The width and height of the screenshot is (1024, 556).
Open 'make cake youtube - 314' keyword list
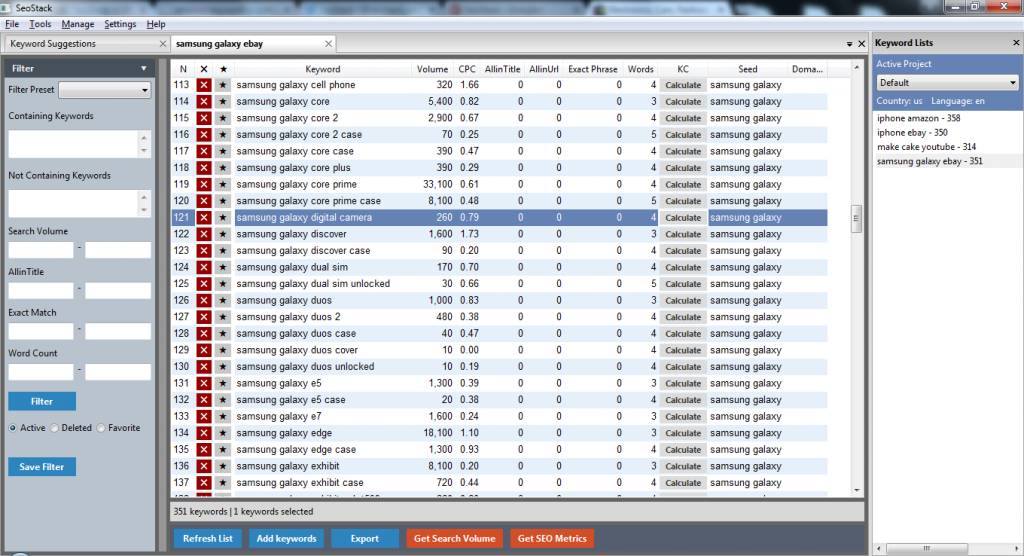(x=926, y=147)
